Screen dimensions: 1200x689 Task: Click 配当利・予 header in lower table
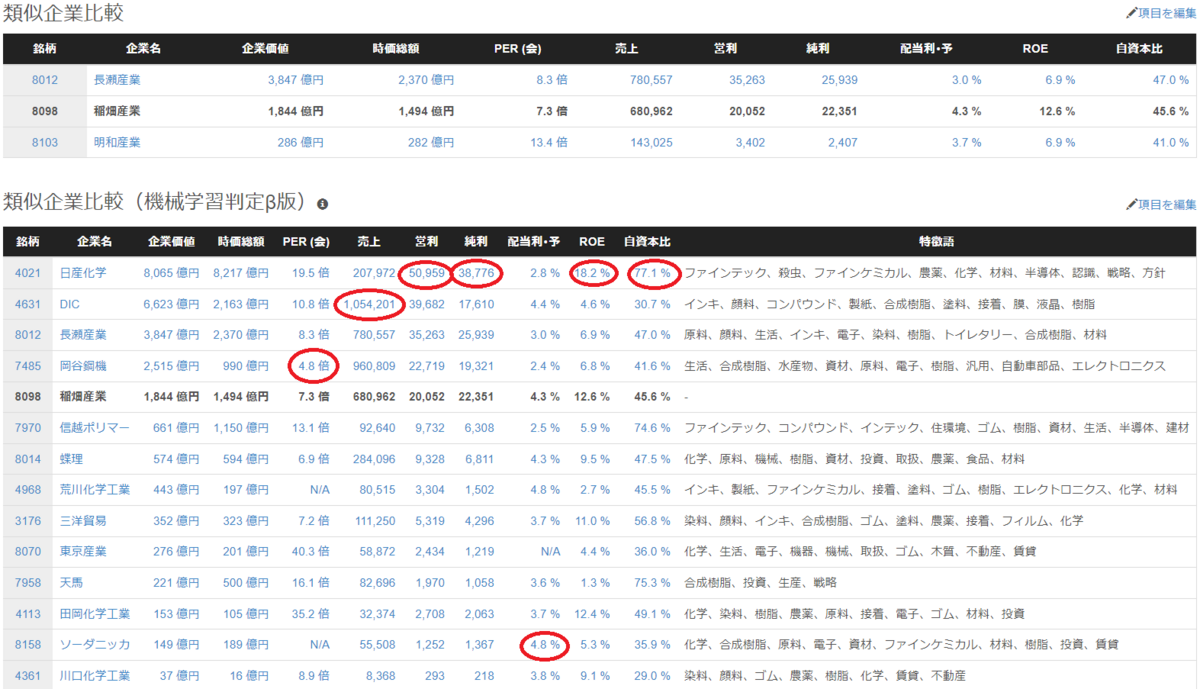coord(534,241)
